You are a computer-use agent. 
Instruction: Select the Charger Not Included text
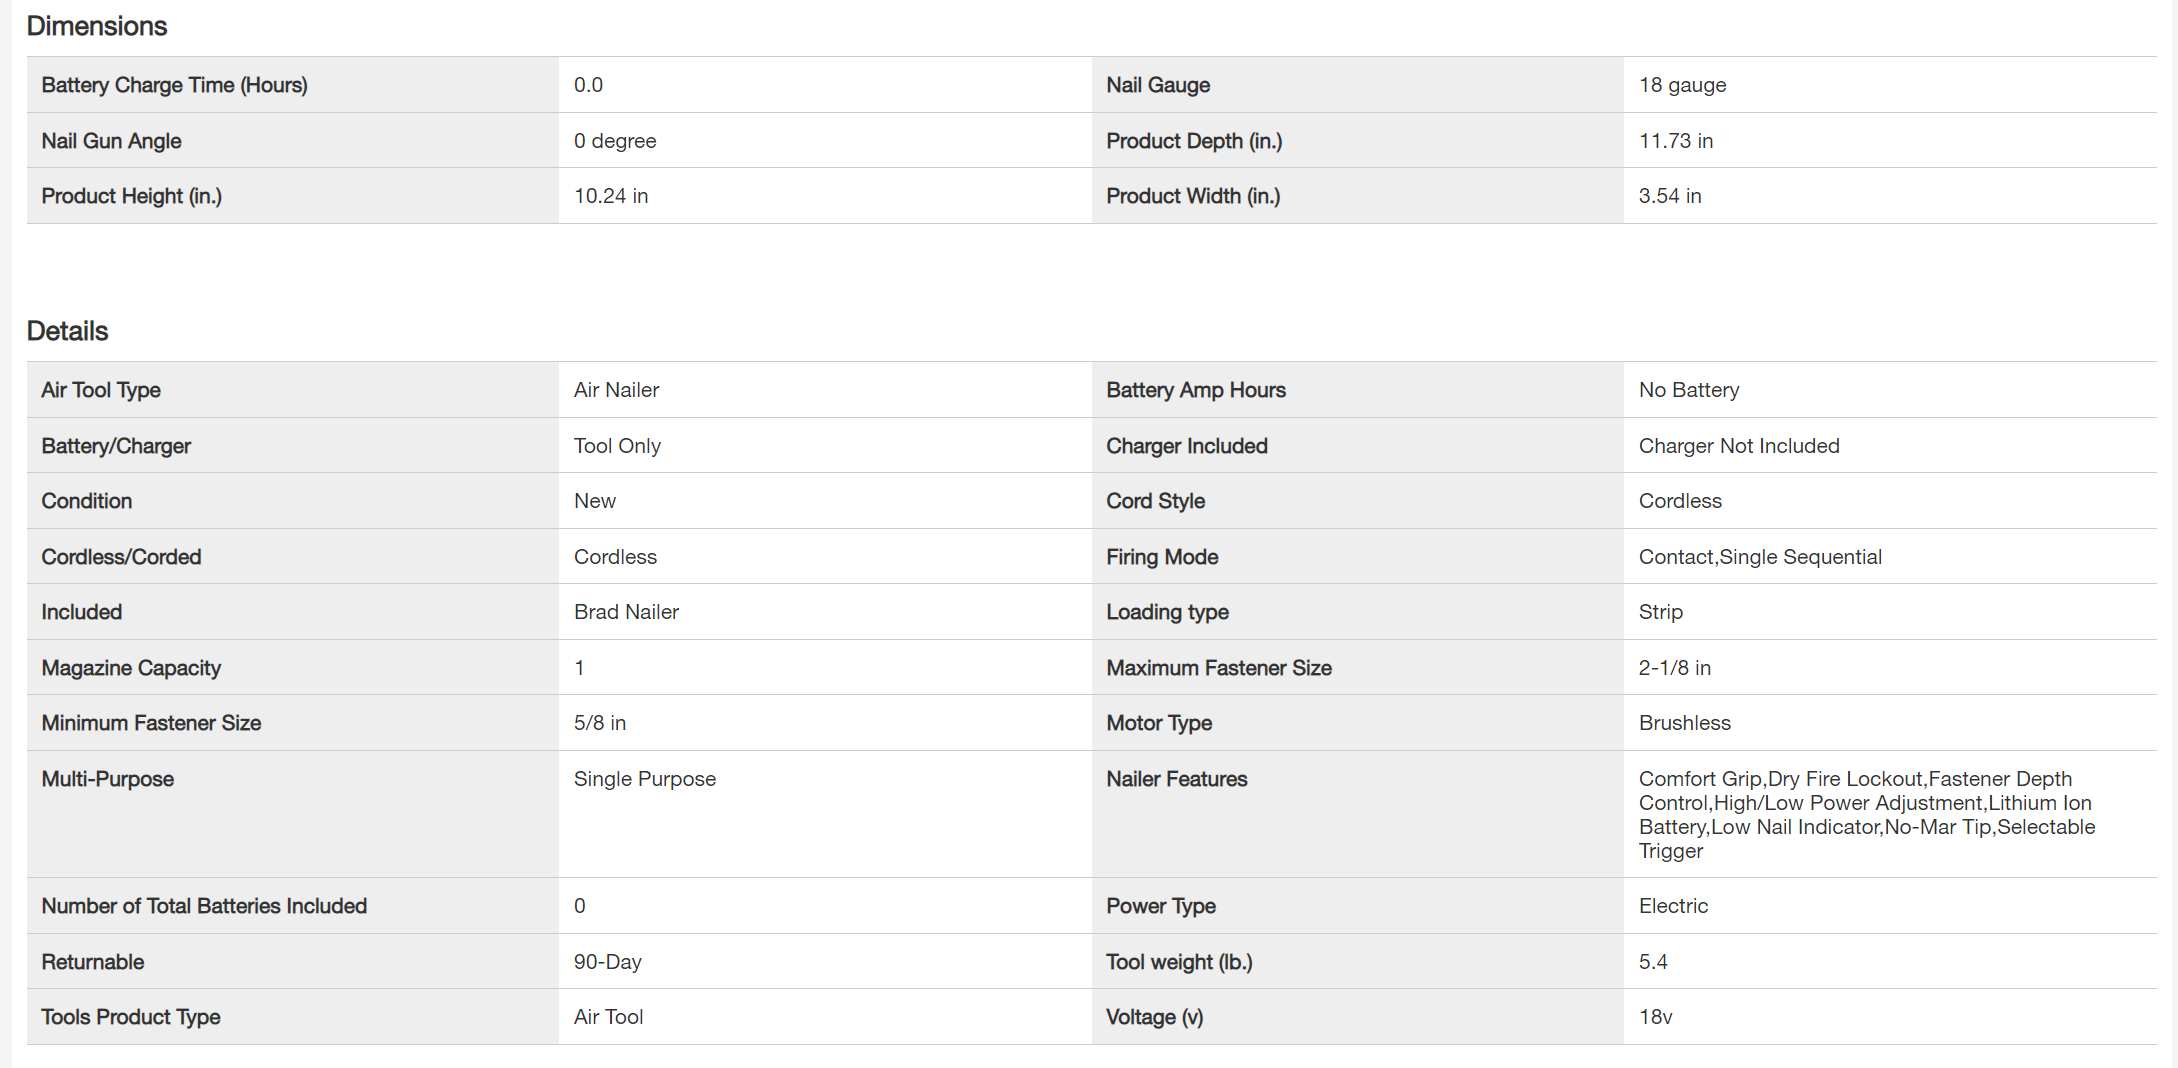click(1738, 446)
